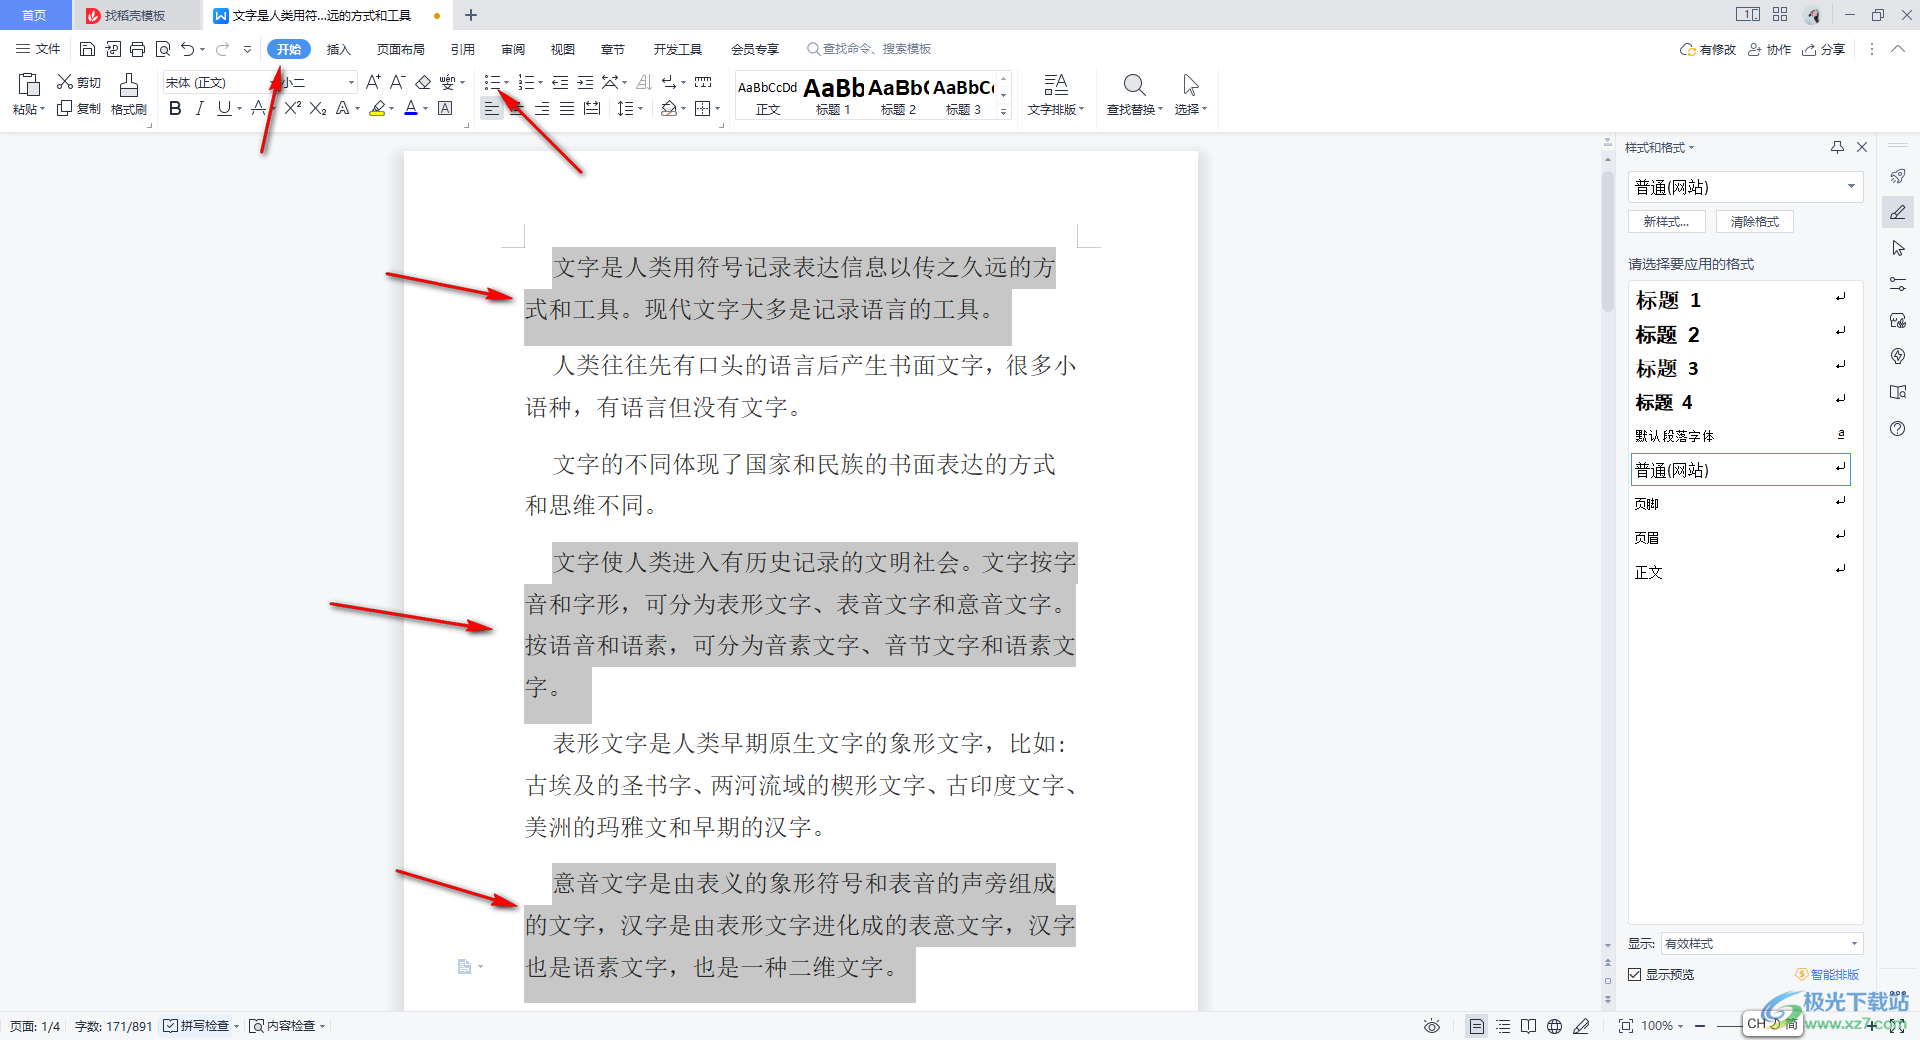Click the Subscript X₂ icon
The height and width of the screenshot is (1040, 1920).
tap(318, 108)
